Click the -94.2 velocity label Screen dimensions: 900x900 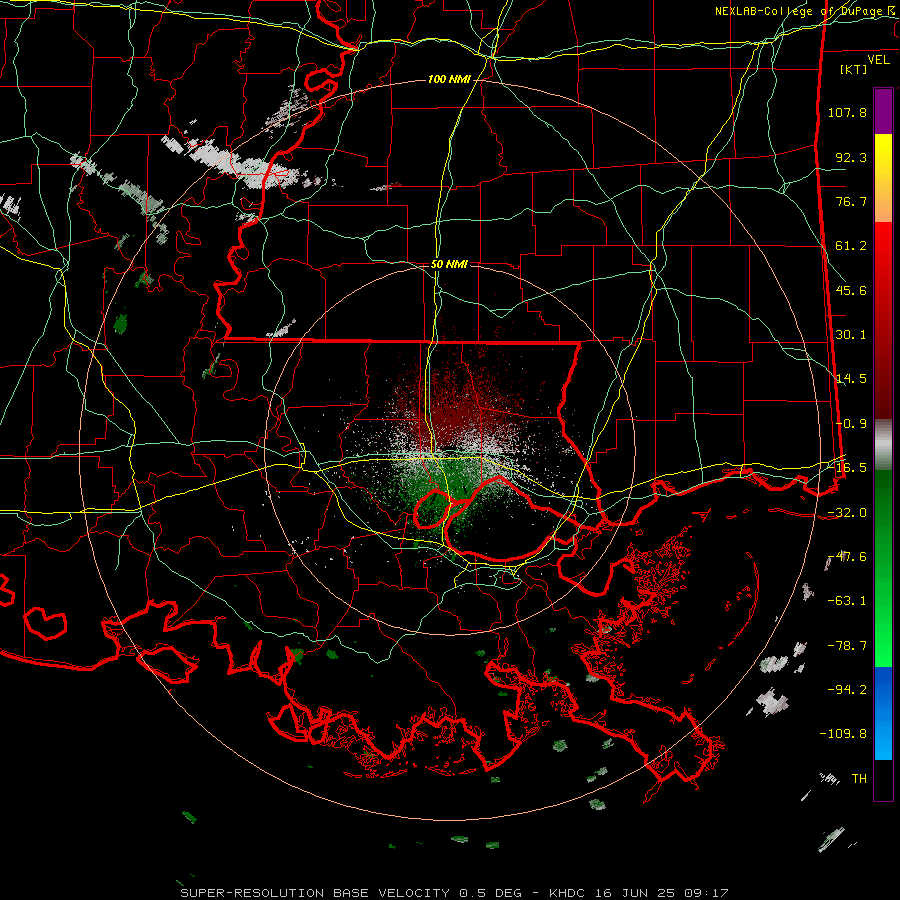[847, 689]
